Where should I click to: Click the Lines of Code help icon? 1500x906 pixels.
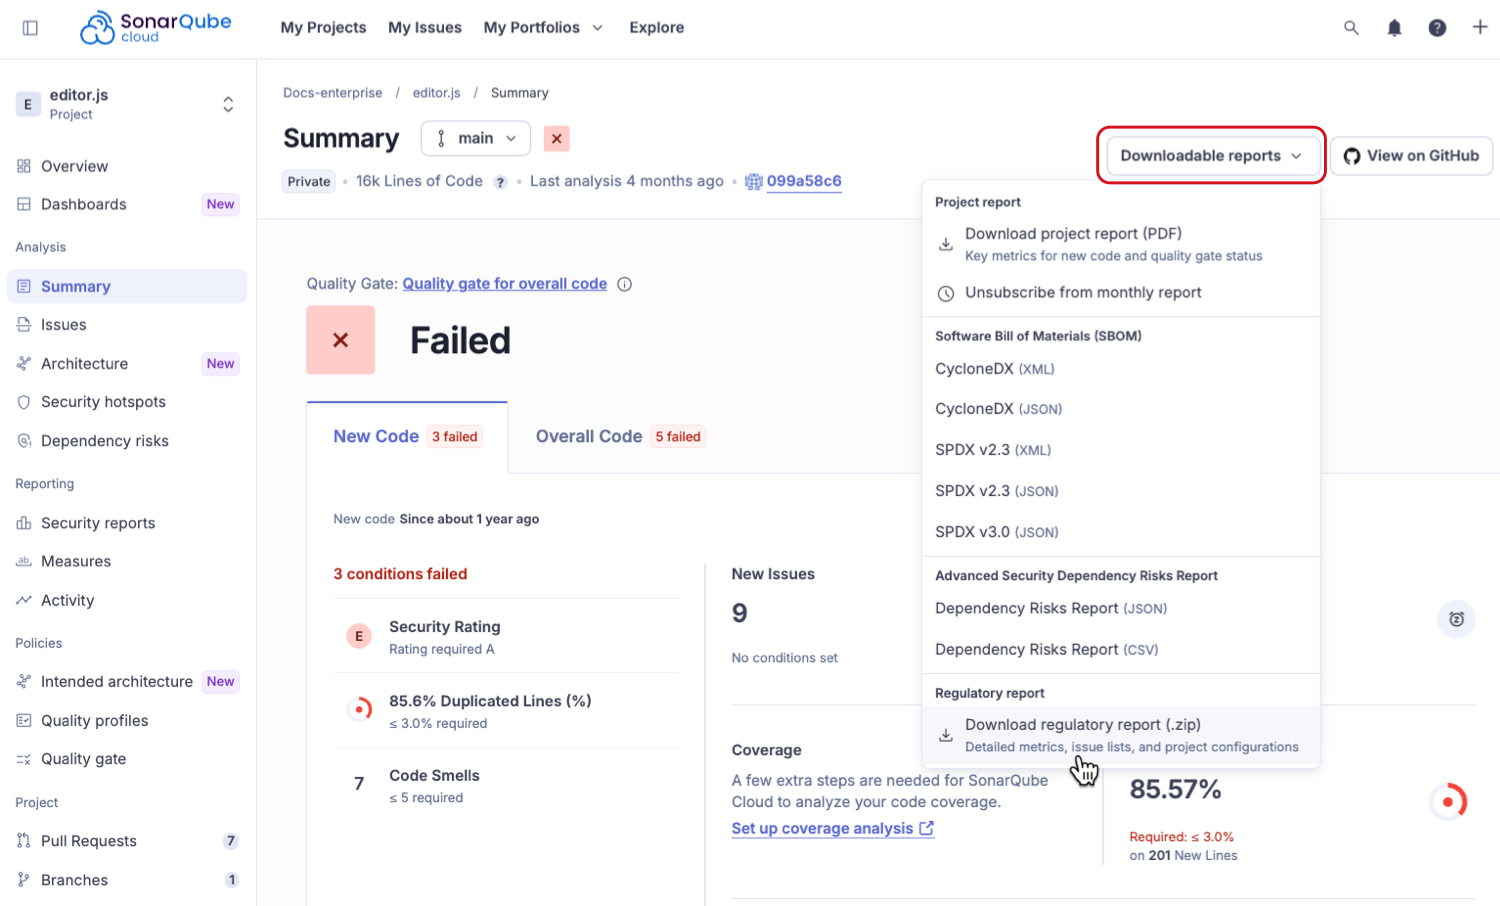[x=500, y=182]
